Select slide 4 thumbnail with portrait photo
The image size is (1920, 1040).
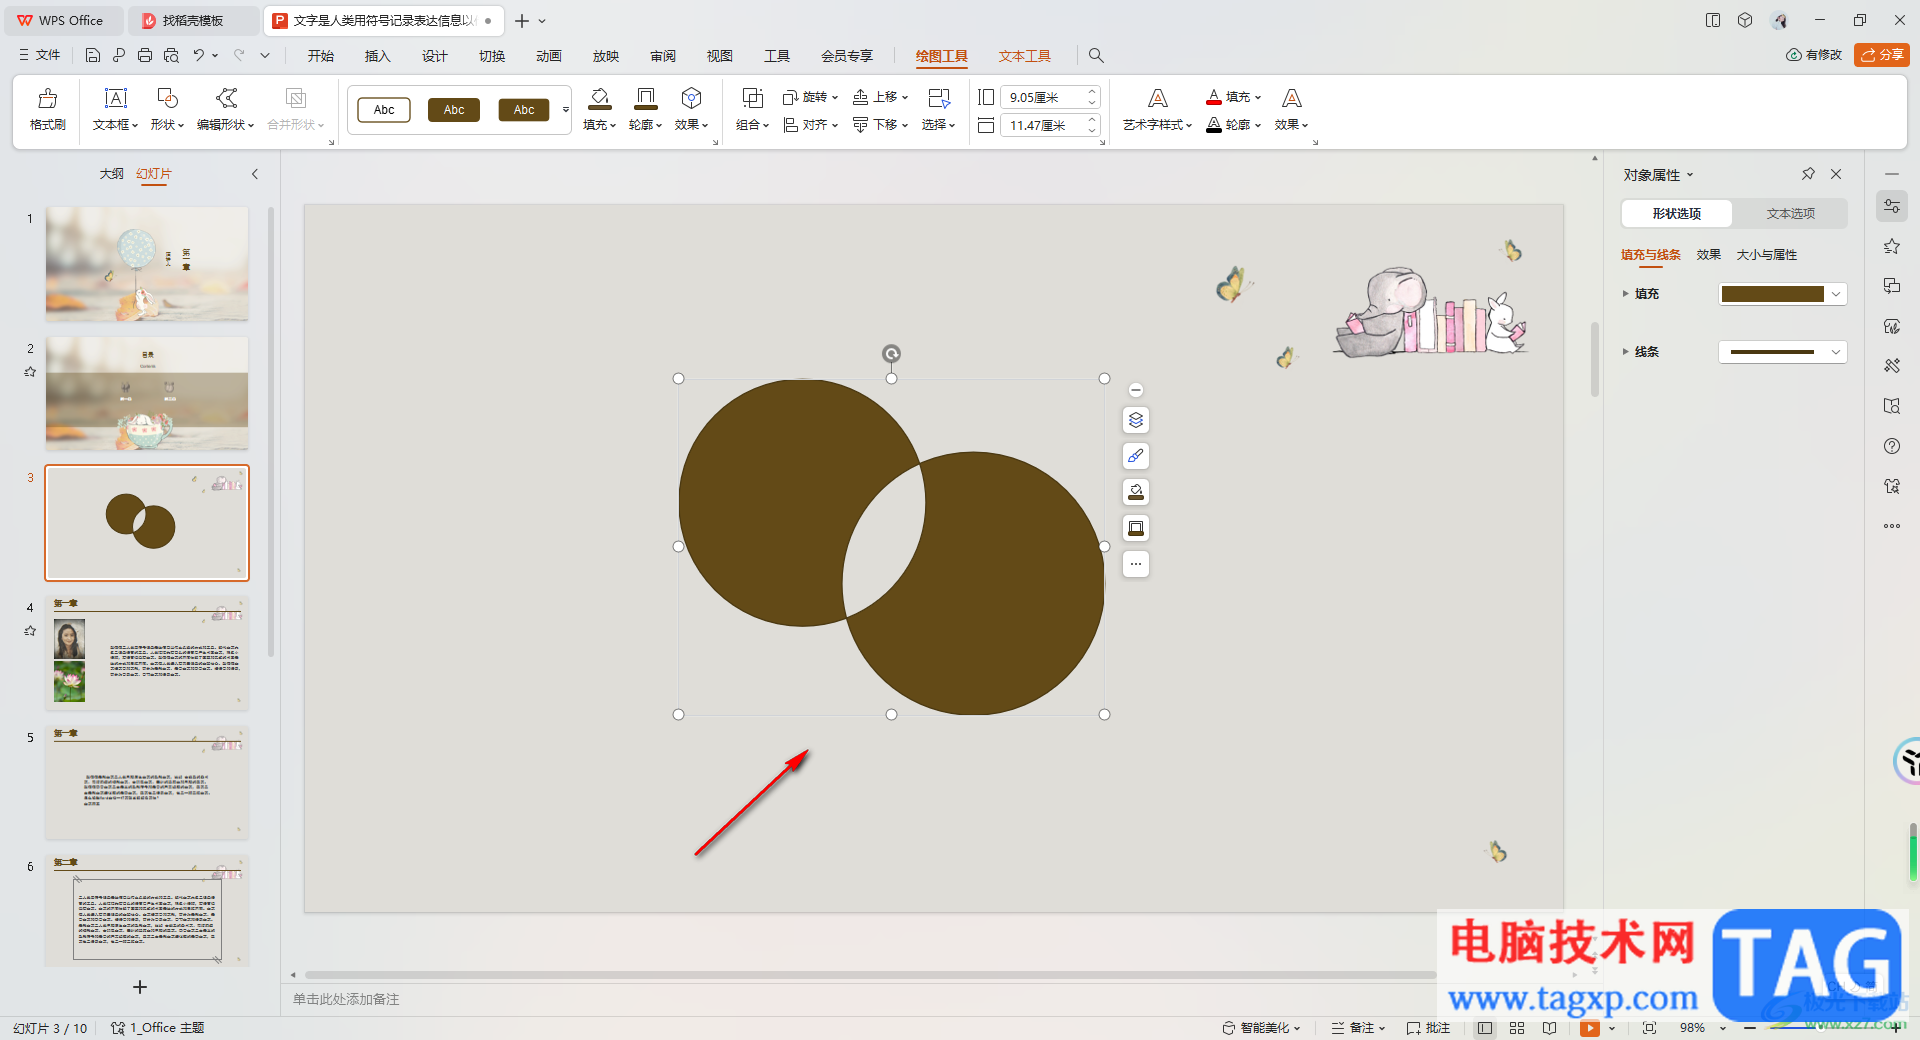(147, 653)
